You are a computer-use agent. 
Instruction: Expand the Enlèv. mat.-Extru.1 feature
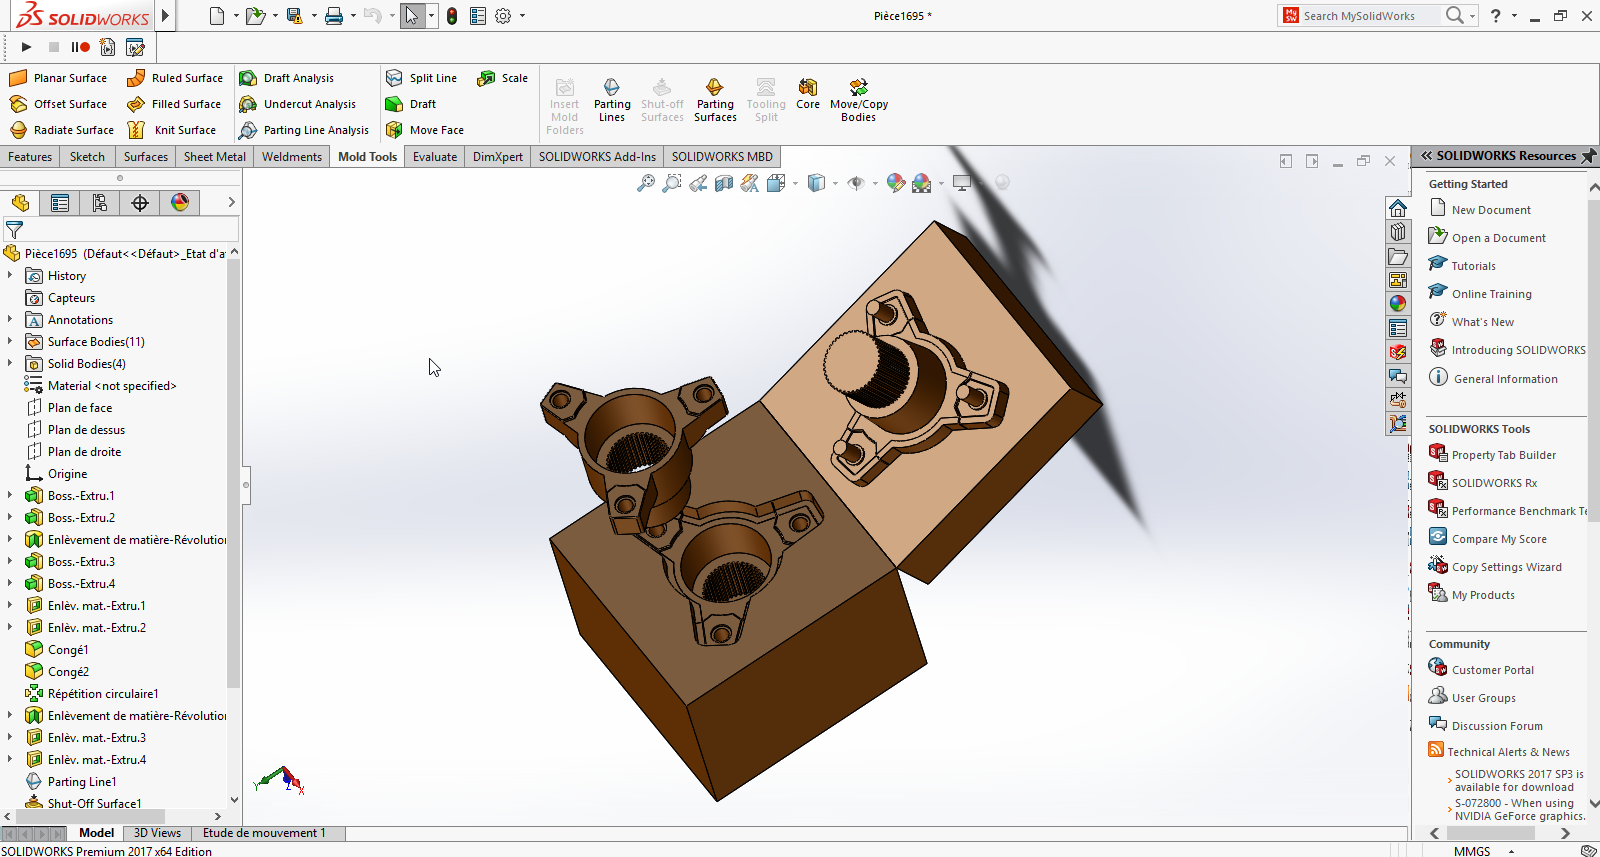(x=10, y=606)
